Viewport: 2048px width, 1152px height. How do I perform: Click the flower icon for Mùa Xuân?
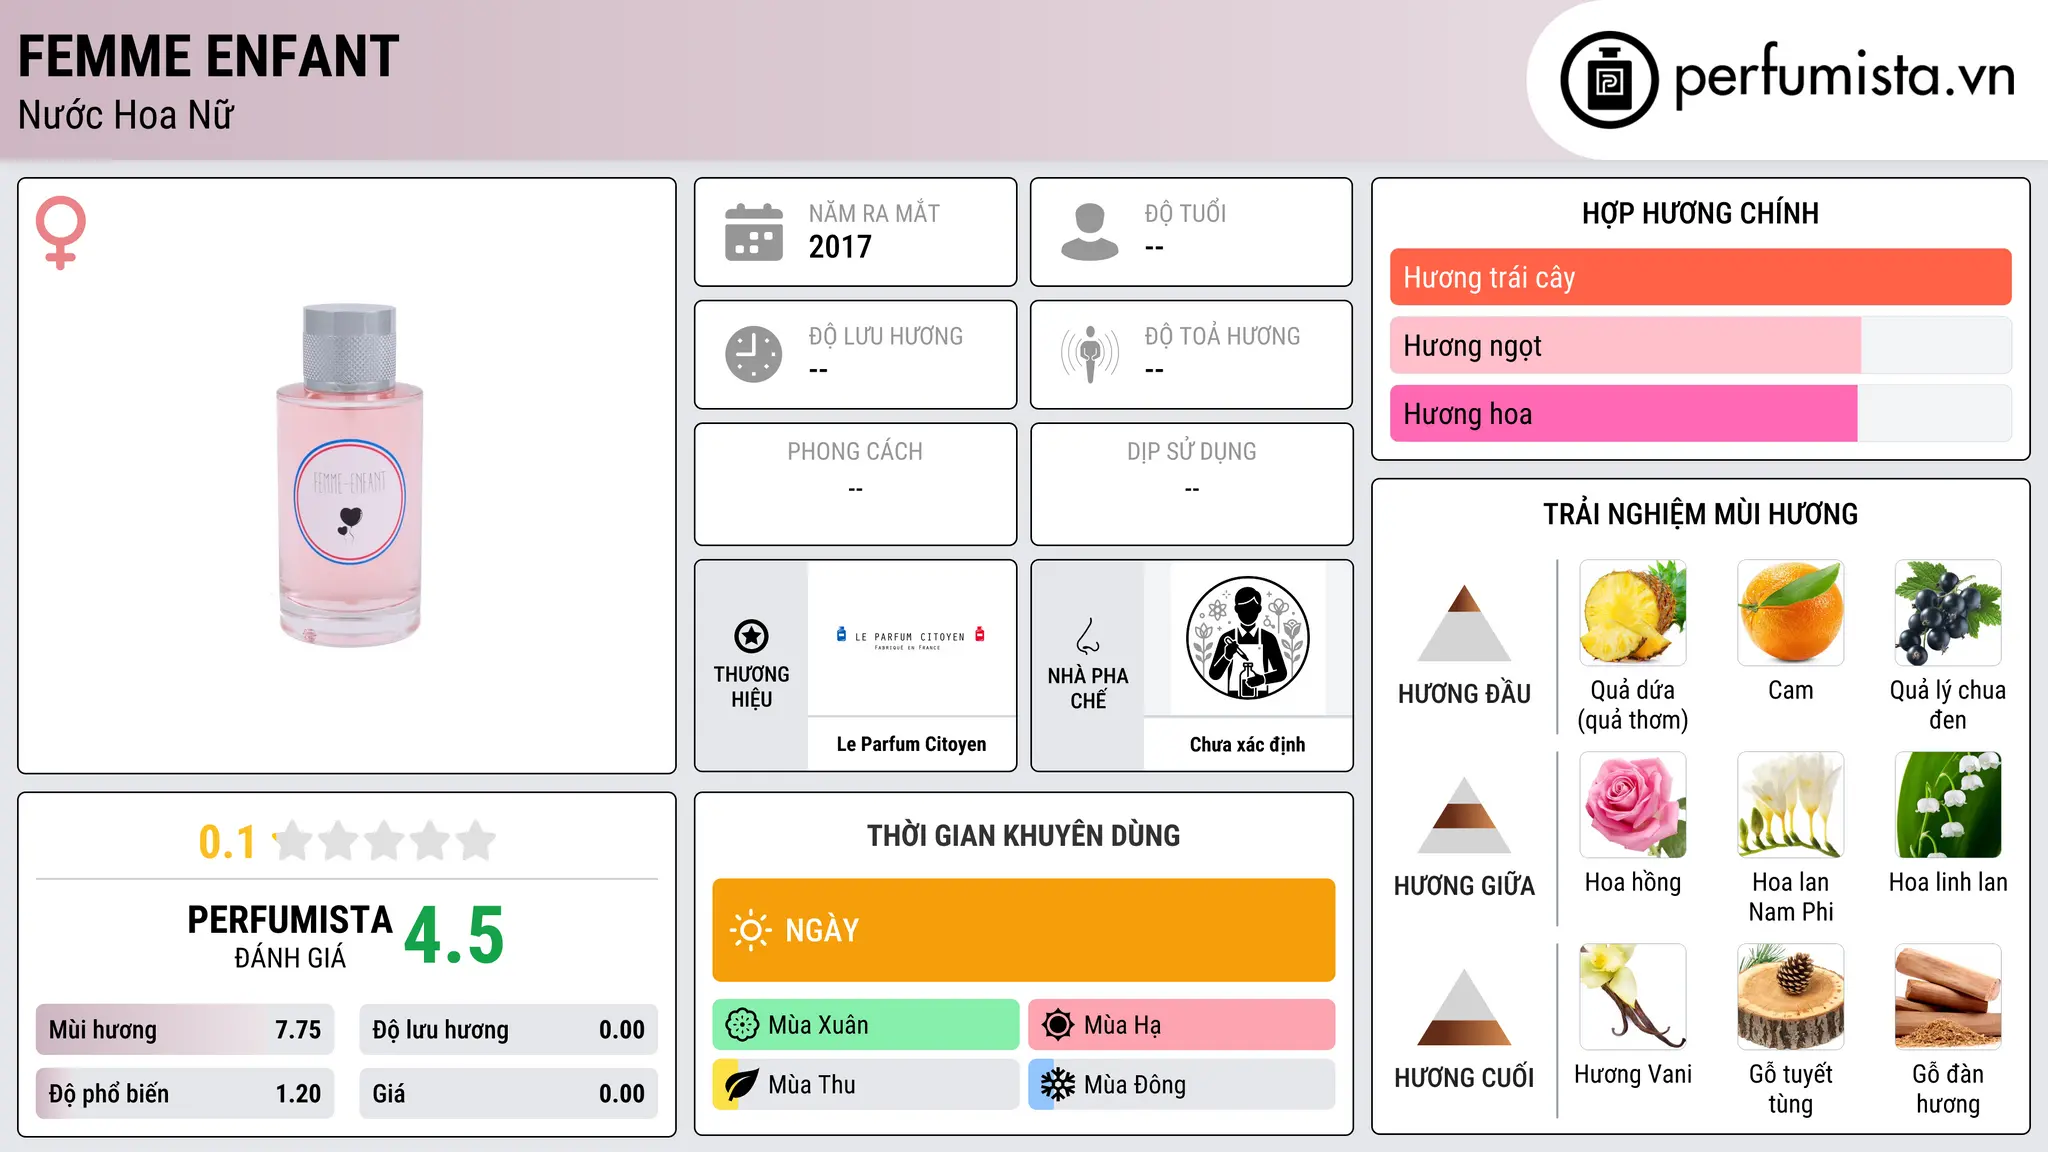[x=742, y=1025]
